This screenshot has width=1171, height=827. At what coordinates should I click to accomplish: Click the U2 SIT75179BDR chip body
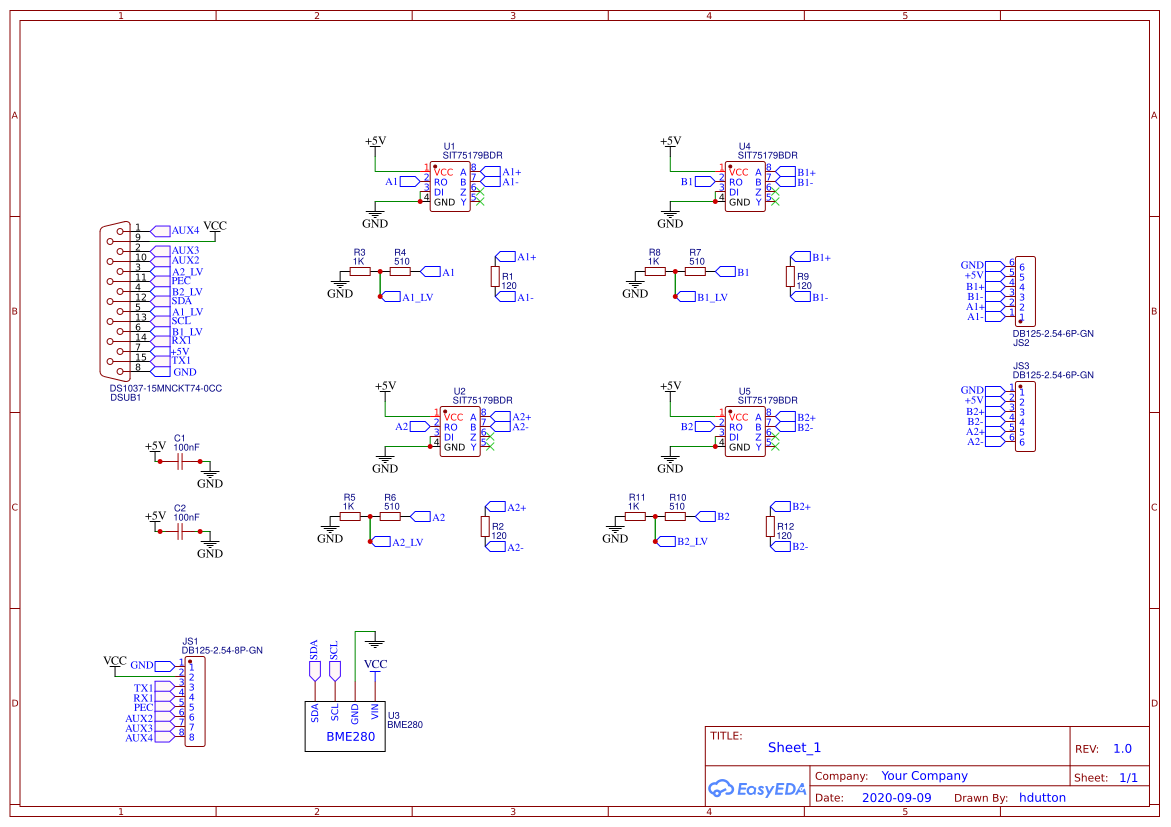click(x=460, y=432)
